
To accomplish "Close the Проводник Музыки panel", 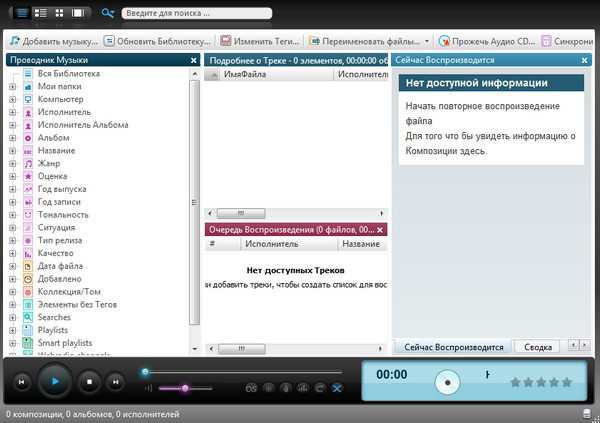I will click(x=194, y=61).
